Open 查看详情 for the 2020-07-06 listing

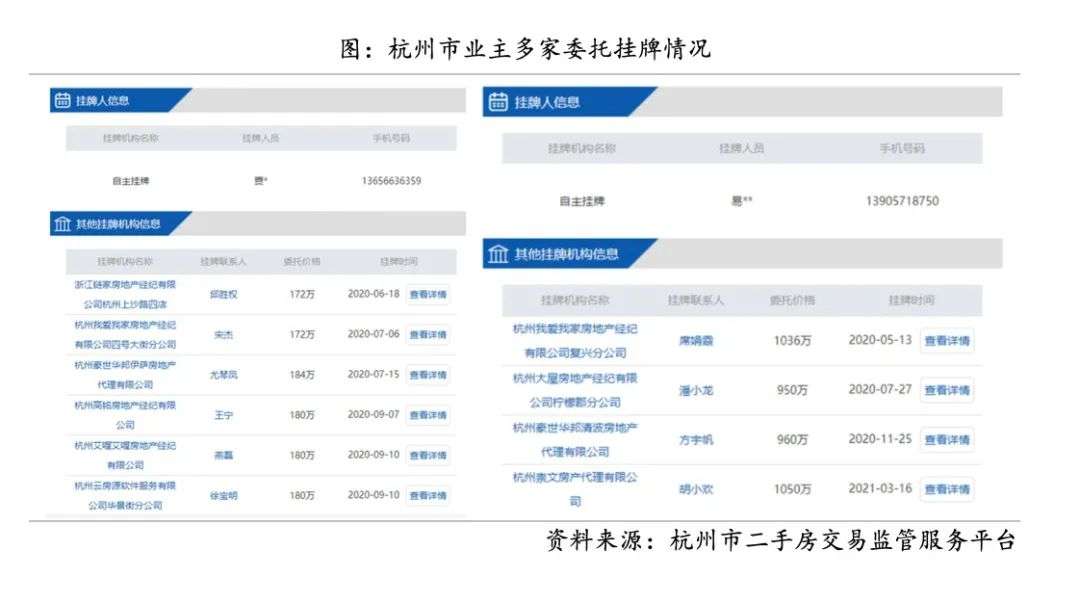point(428,334)
